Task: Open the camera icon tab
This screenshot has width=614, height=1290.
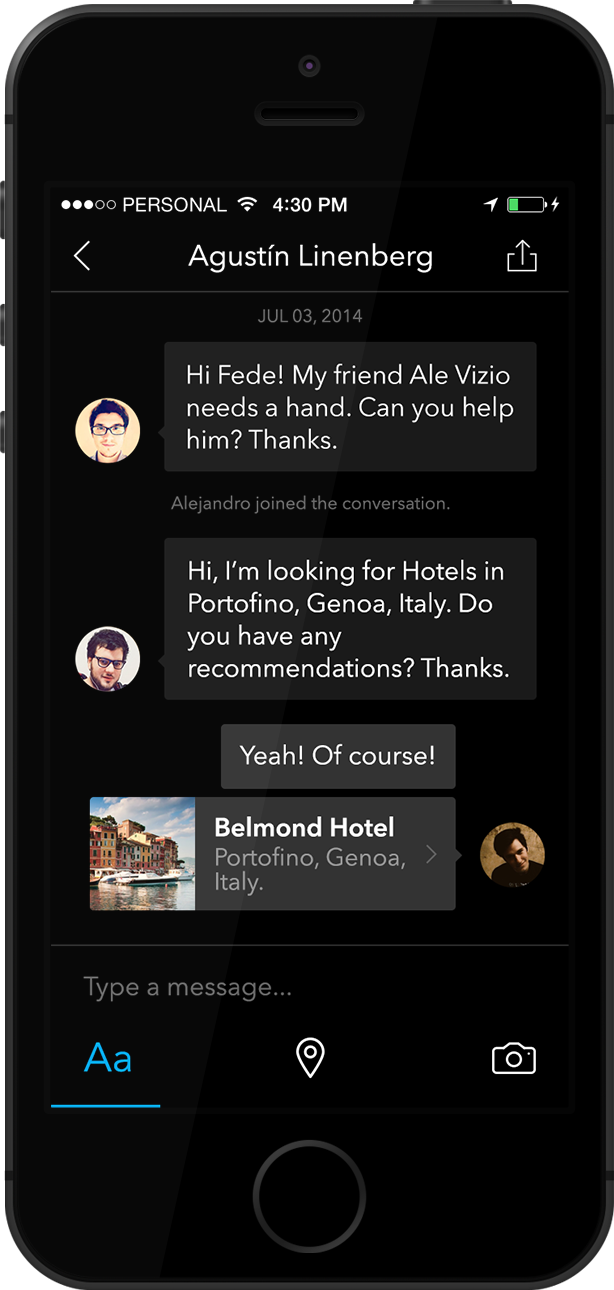Action: (513, 1058)
